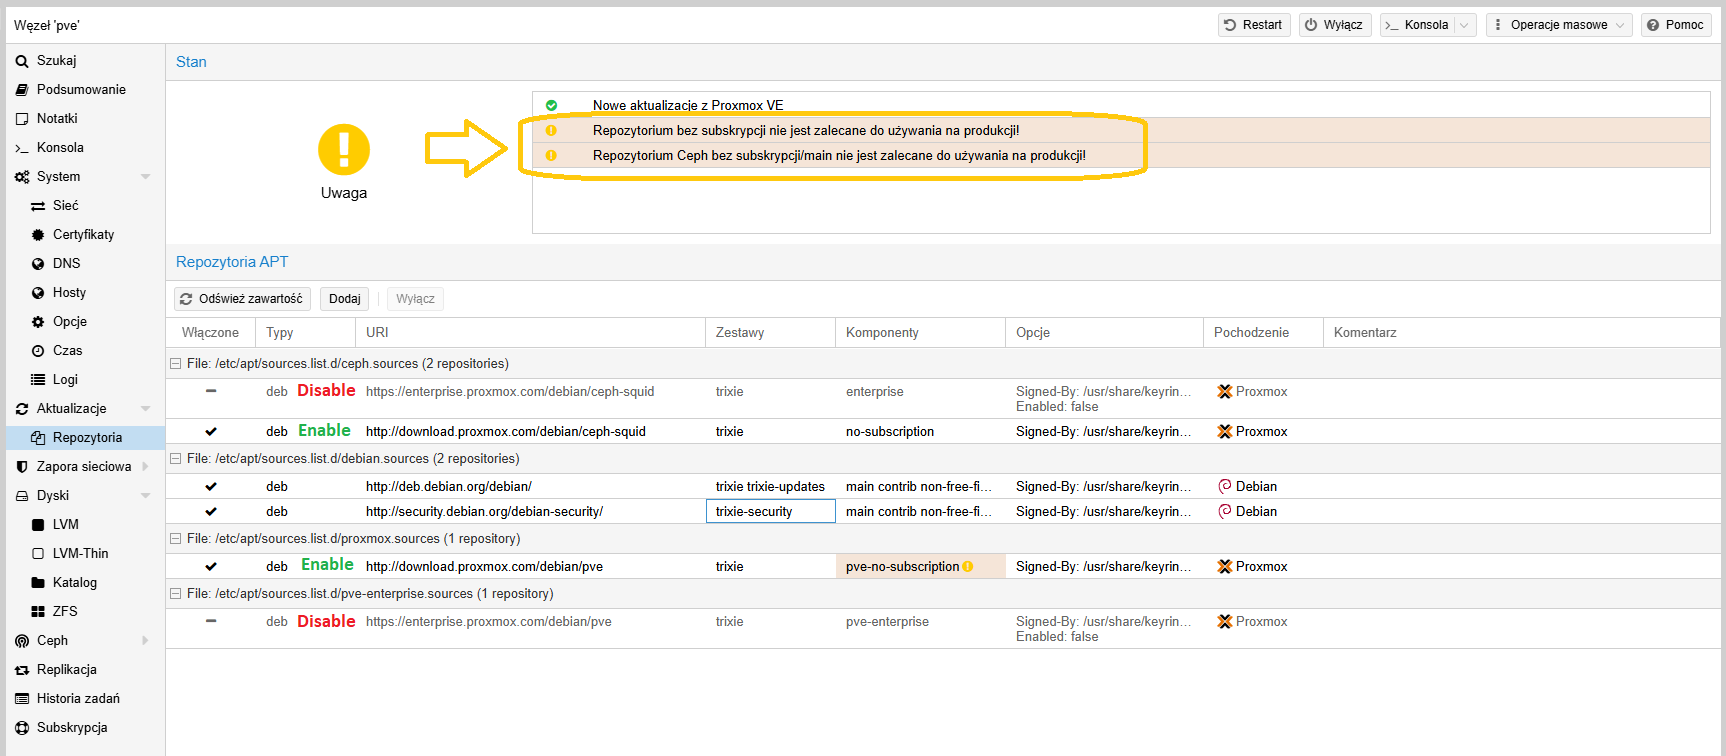Click the Ceph icon in sidebar
1726x756 pixels.
pyautogui.click(x=22, y=641)
